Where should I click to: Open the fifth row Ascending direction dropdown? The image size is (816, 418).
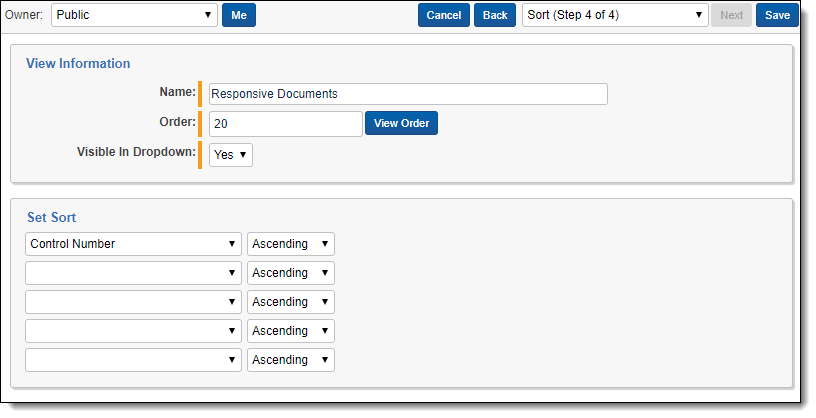[290, 360]
